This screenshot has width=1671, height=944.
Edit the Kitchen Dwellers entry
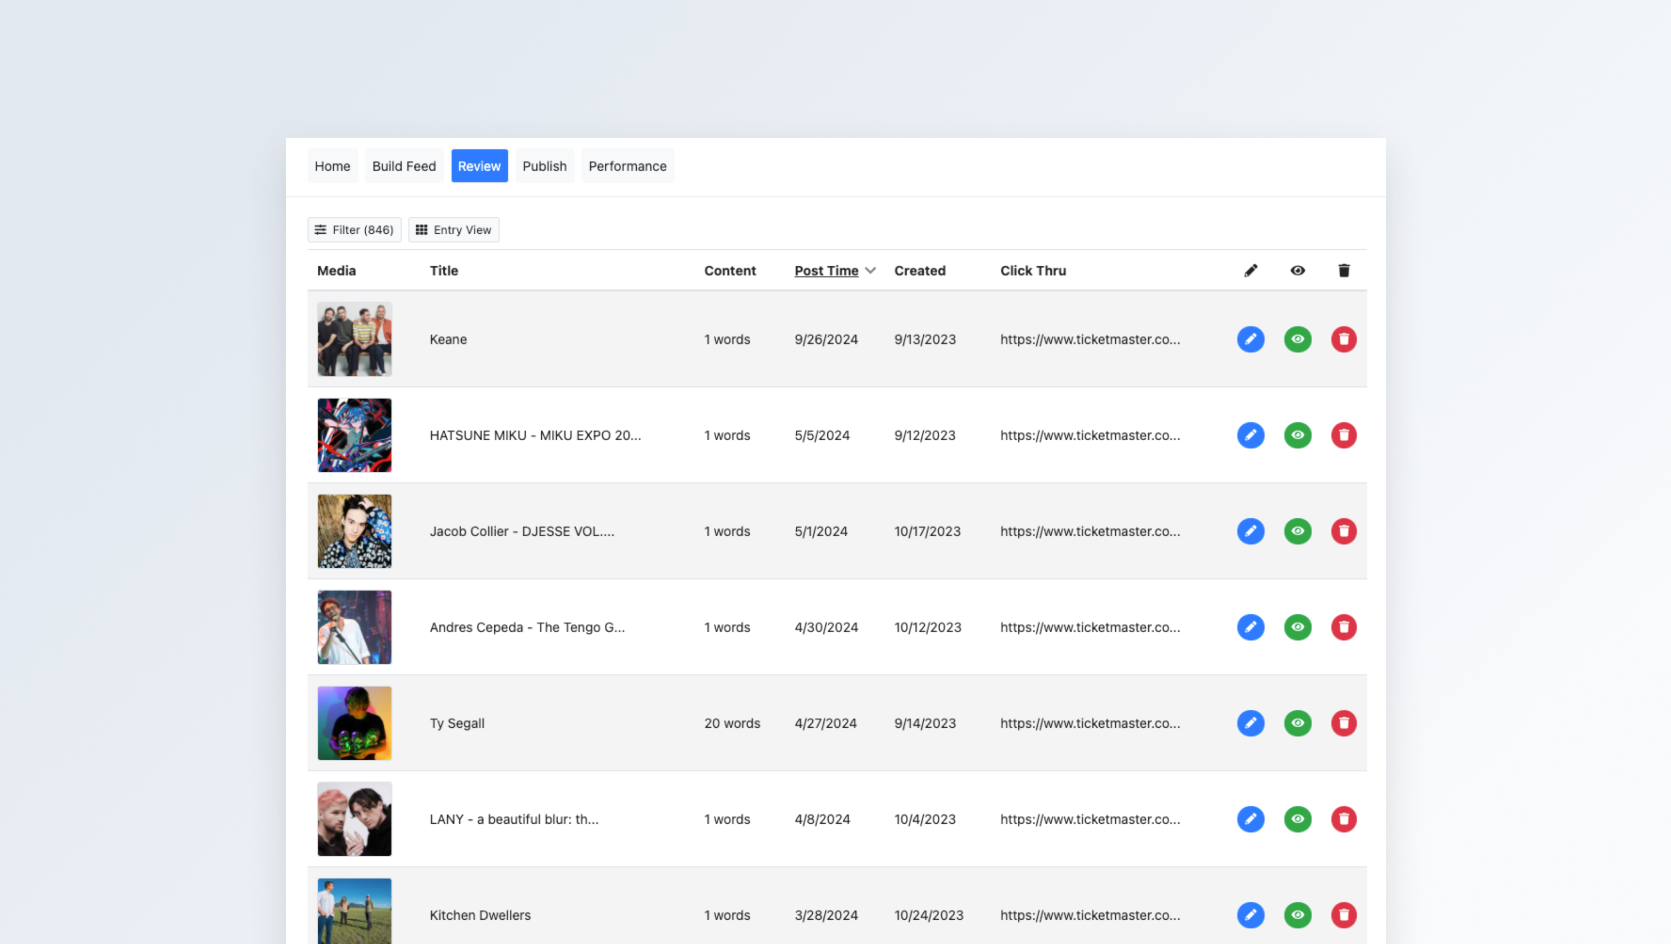tap(1250, 915)
